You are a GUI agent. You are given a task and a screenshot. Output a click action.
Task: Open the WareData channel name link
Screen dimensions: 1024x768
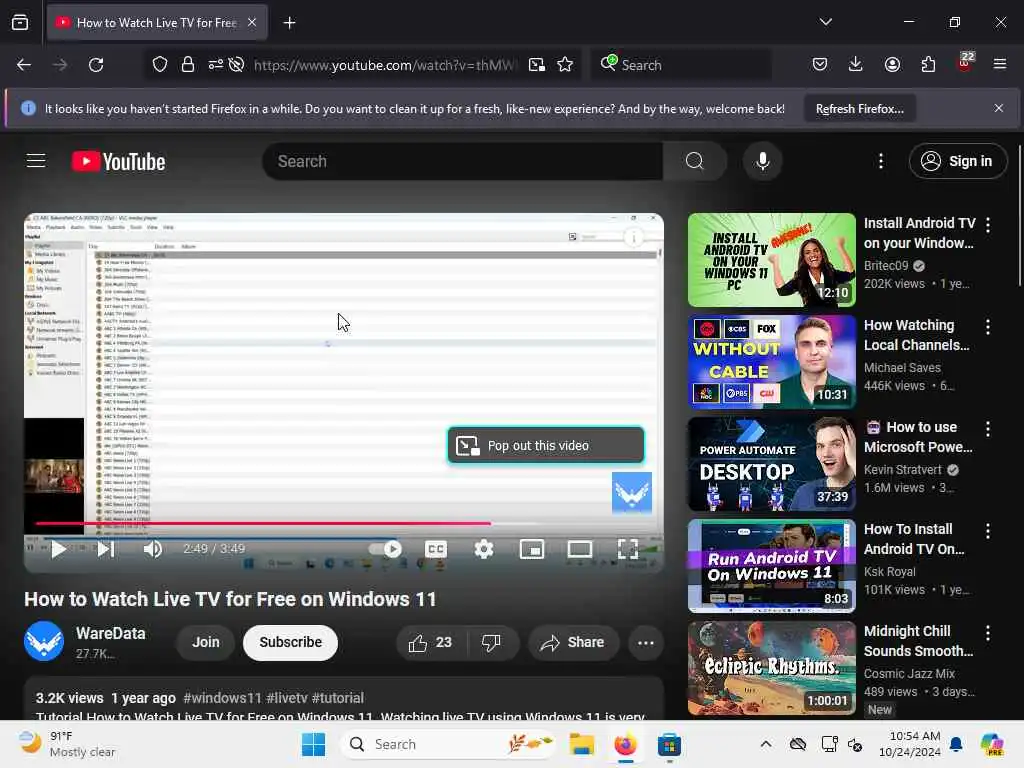pyautogui.click(x=110, y=633)
